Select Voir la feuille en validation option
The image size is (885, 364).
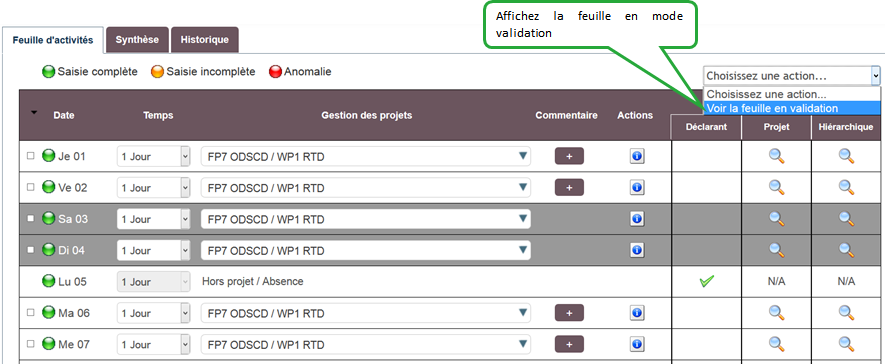[792, 108]
